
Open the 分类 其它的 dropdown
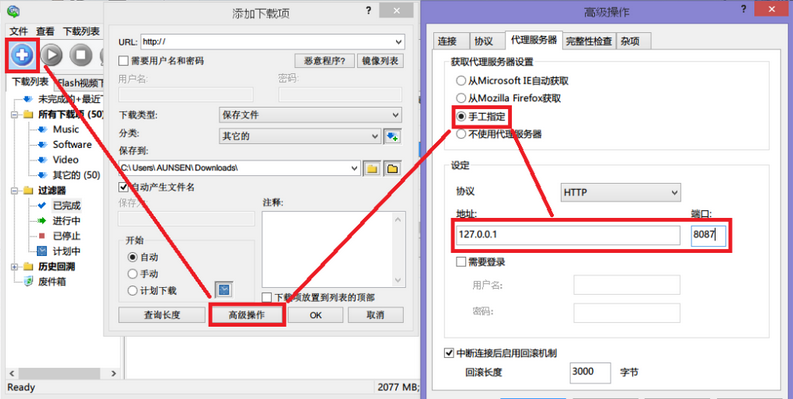tap(299, 136)
